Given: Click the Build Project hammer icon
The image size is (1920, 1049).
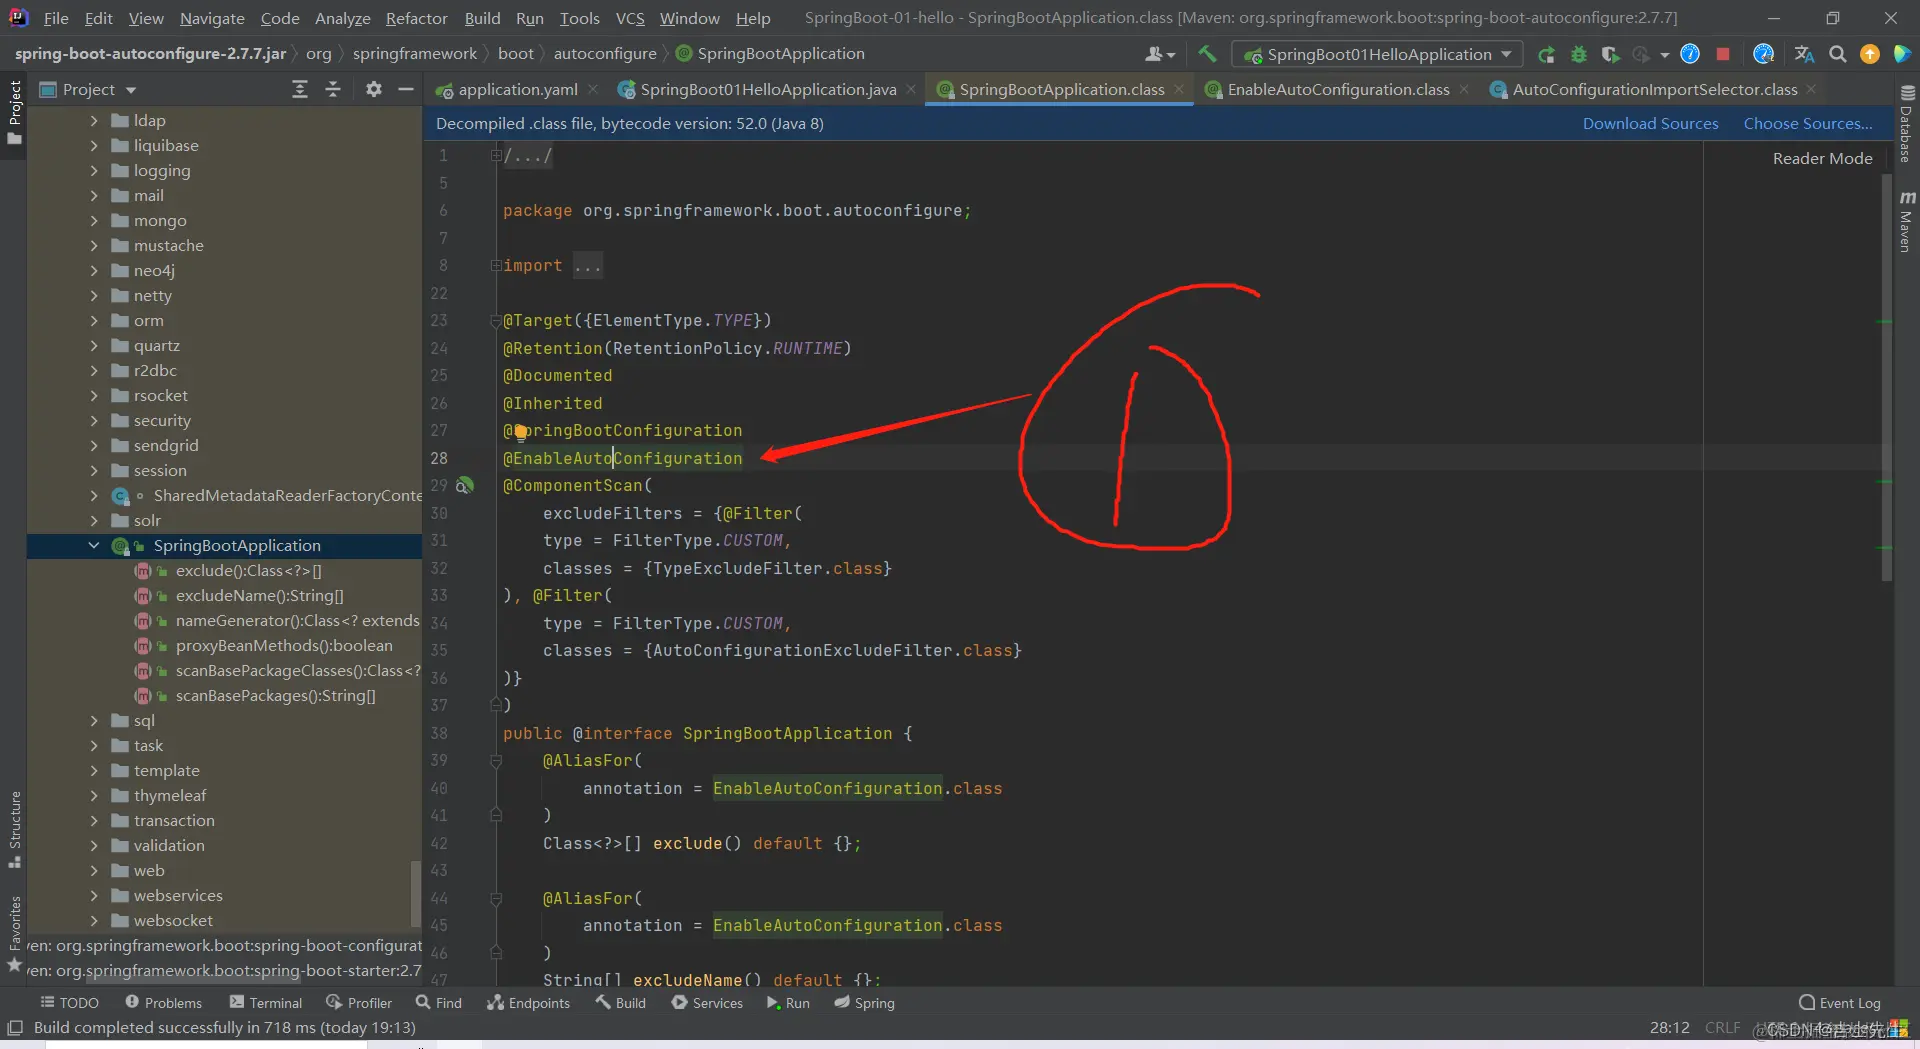Looking at the screenshot, I should pyautogui.click(x=1207, y=54).
